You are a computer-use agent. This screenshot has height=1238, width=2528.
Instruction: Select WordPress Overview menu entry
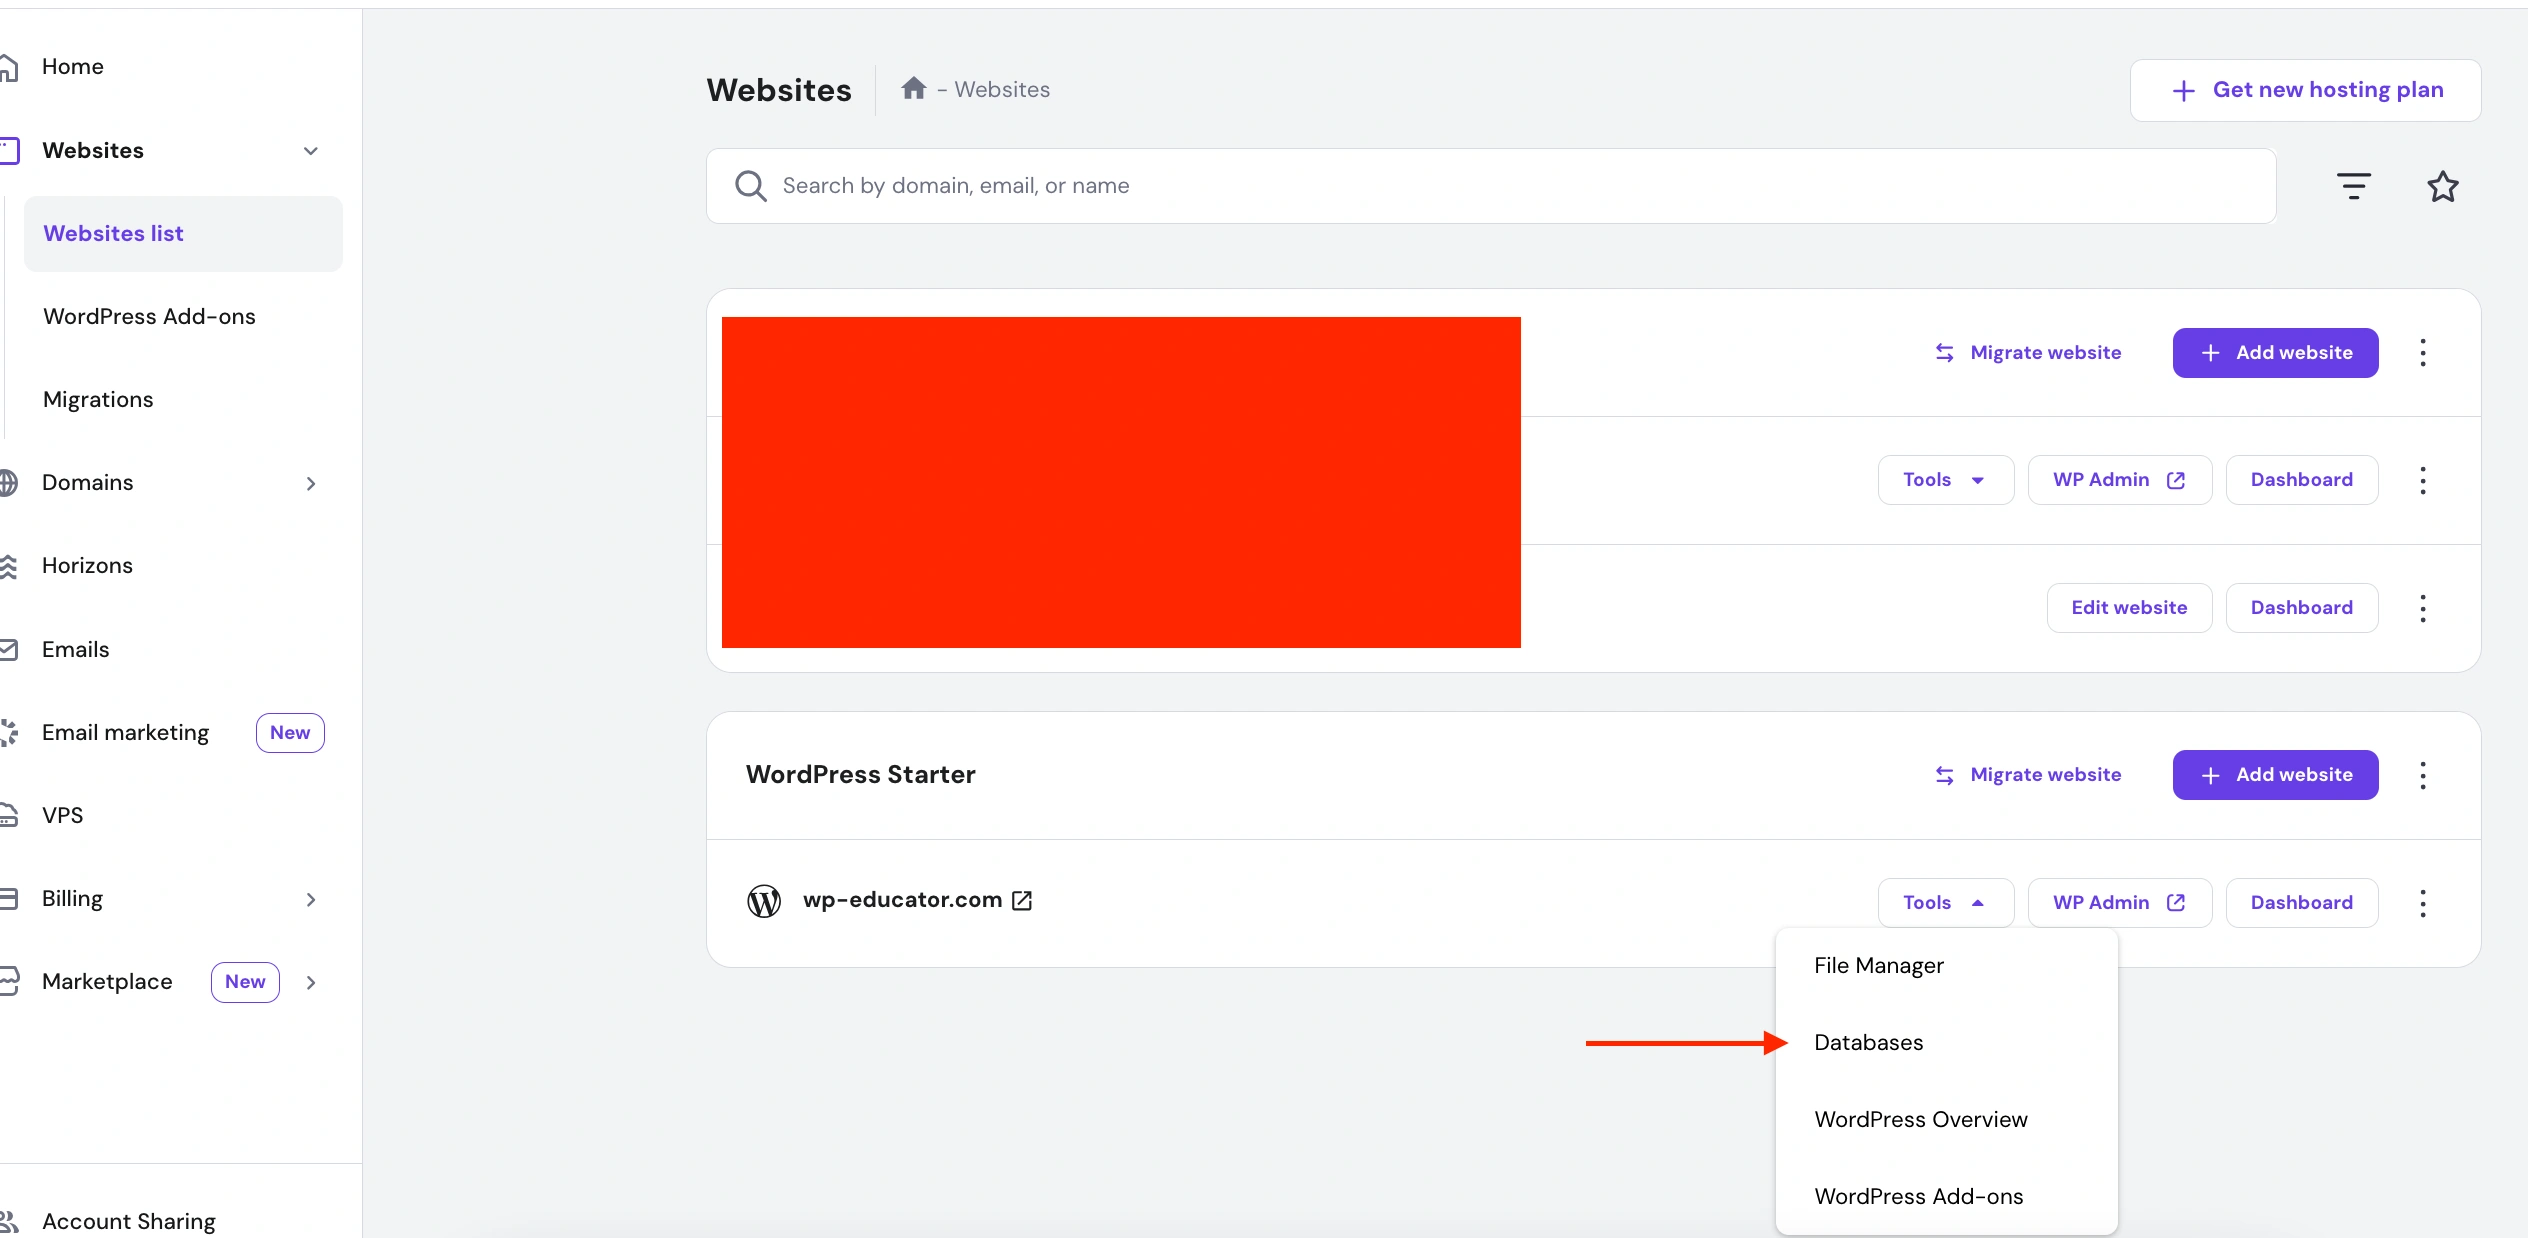tap(1920, 1120)
